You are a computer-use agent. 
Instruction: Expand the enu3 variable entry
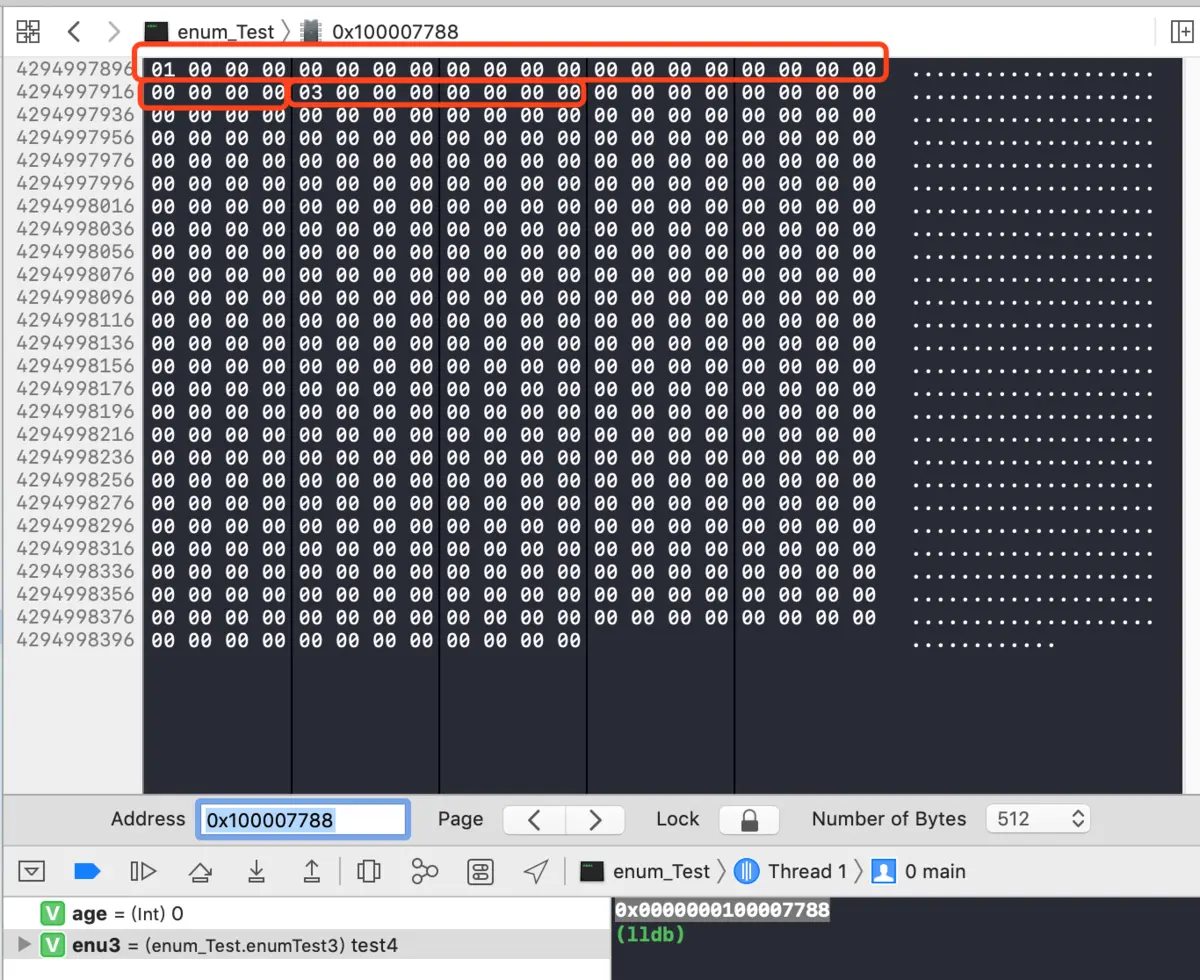[x=24, y=944]
